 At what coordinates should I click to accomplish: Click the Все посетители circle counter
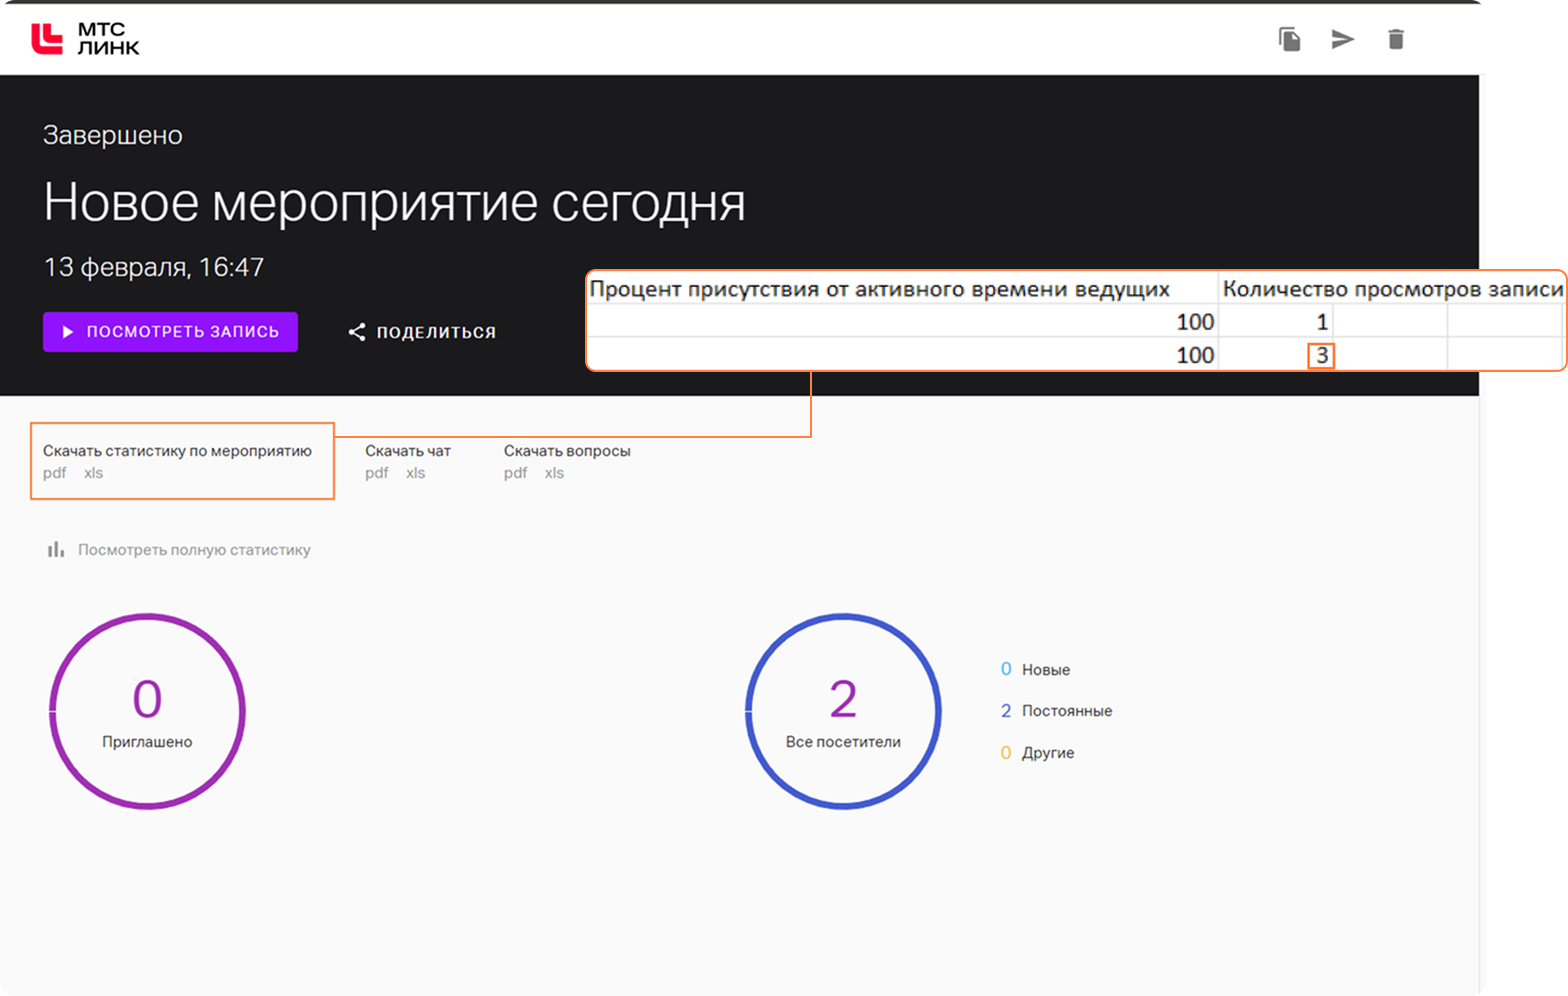tap(843, 711)
